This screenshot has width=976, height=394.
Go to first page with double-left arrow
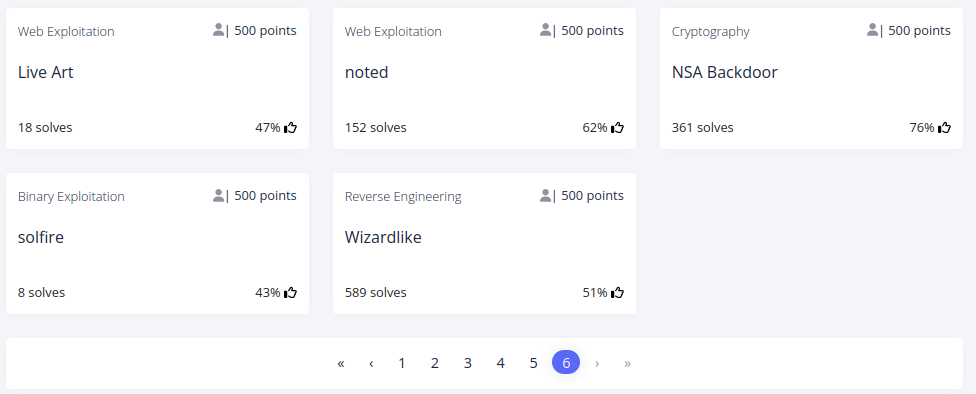click(x=340, y=363)
